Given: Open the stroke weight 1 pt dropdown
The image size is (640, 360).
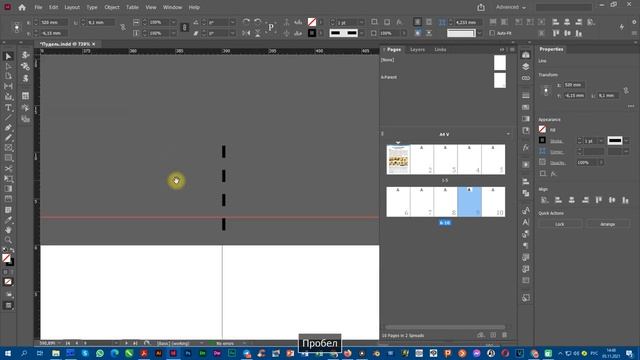Looking at the screenshot, I should tap(362, 22).
